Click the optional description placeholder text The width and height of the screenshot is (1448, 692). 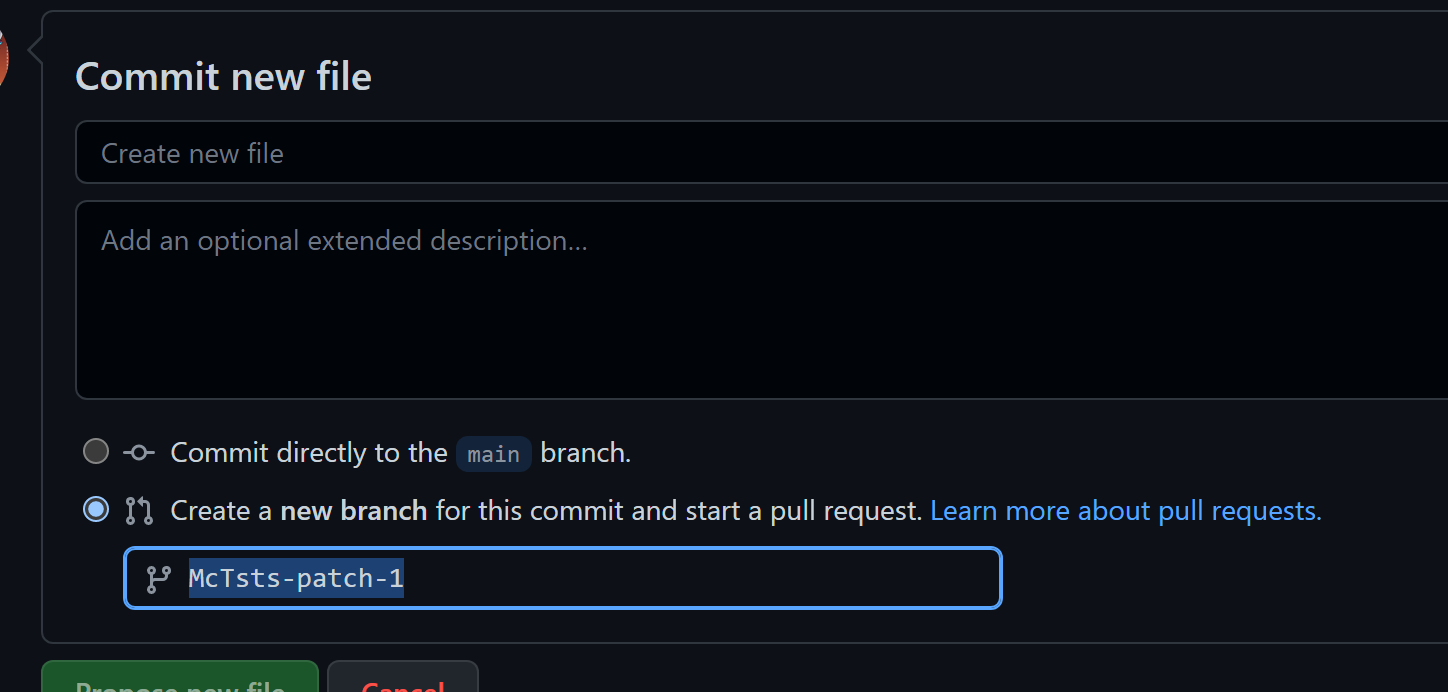click(344, 240)
